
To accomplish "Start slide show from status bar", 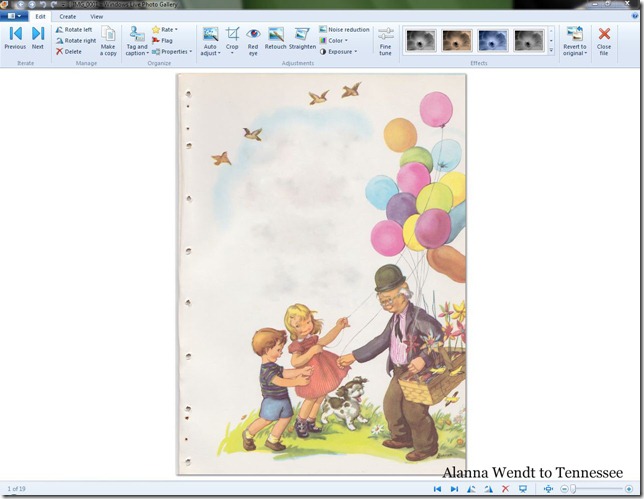I will pyautogui.click(x=522, y=489).
